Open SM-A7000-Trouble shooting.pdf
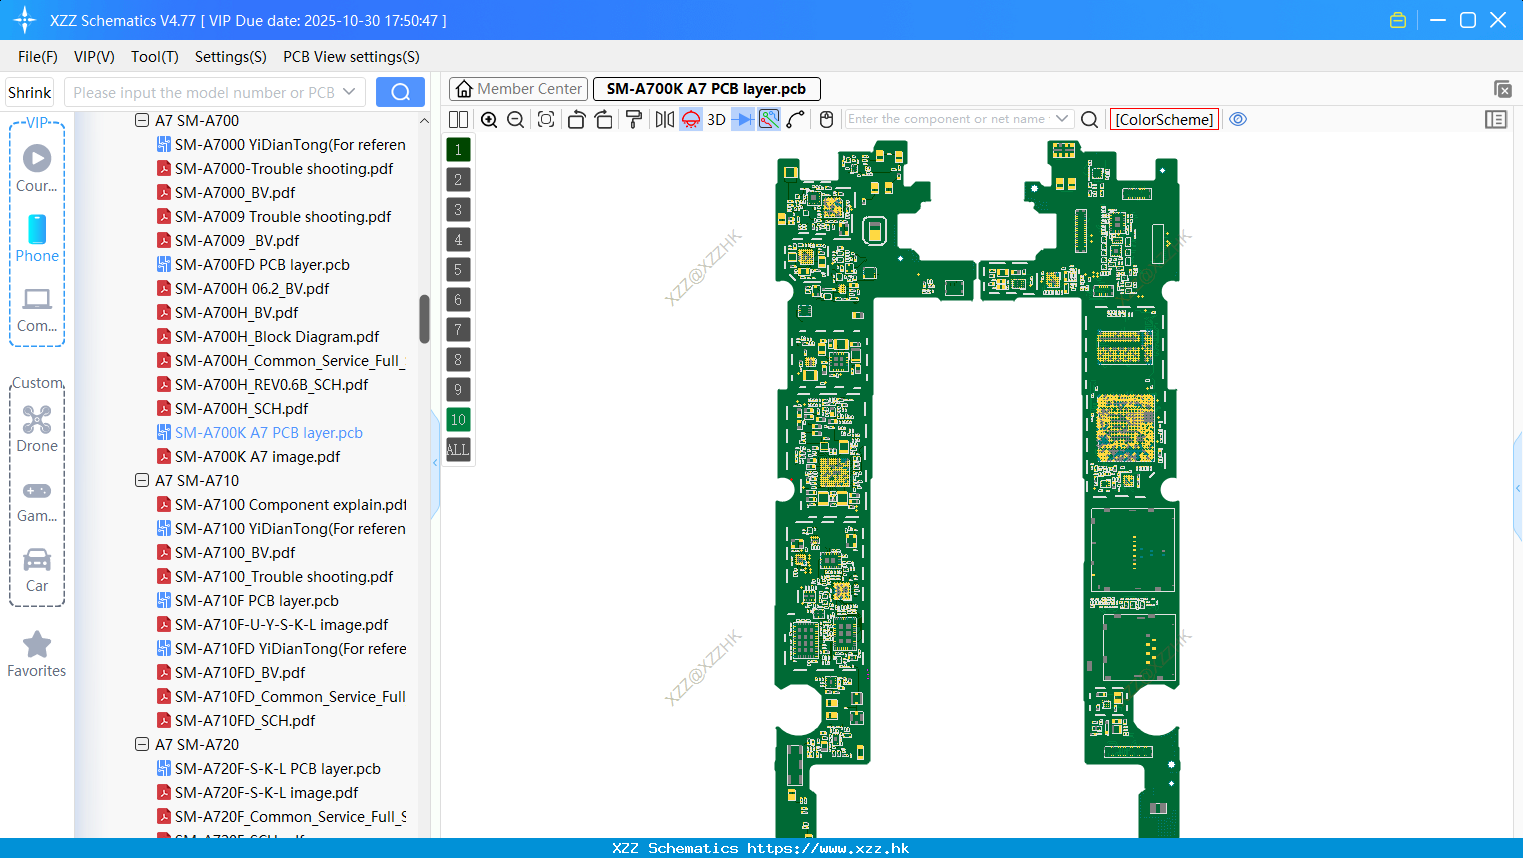Screen dimensions: 1523x858 284,168
